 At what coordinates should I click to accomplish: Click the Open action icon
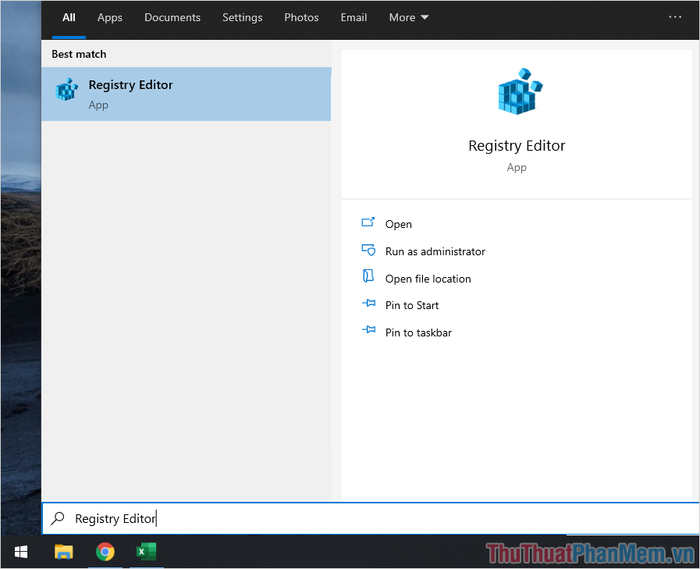(368, 222)
